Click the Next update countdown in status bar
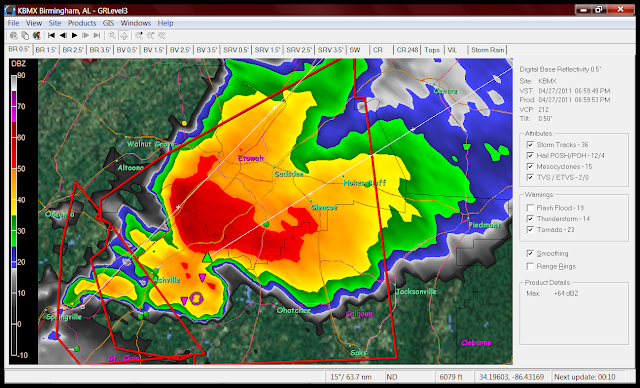 click(x=585, y=377)
